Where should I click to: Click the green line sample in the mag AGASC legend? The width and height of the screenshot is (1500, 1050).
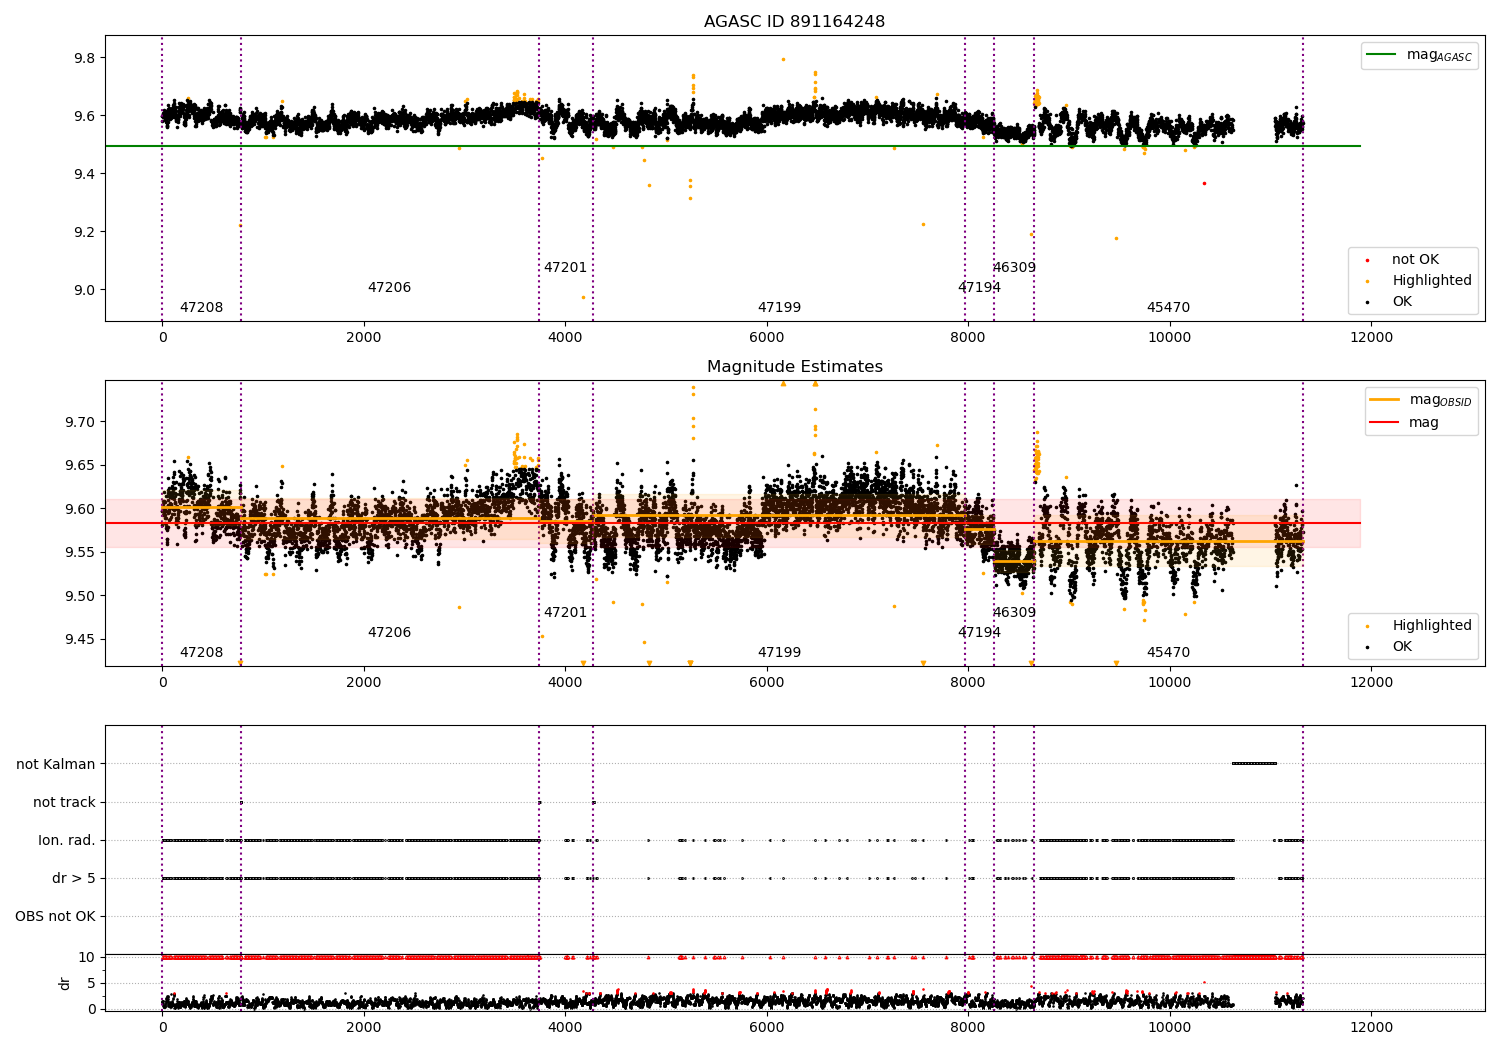pos(1382,55)
